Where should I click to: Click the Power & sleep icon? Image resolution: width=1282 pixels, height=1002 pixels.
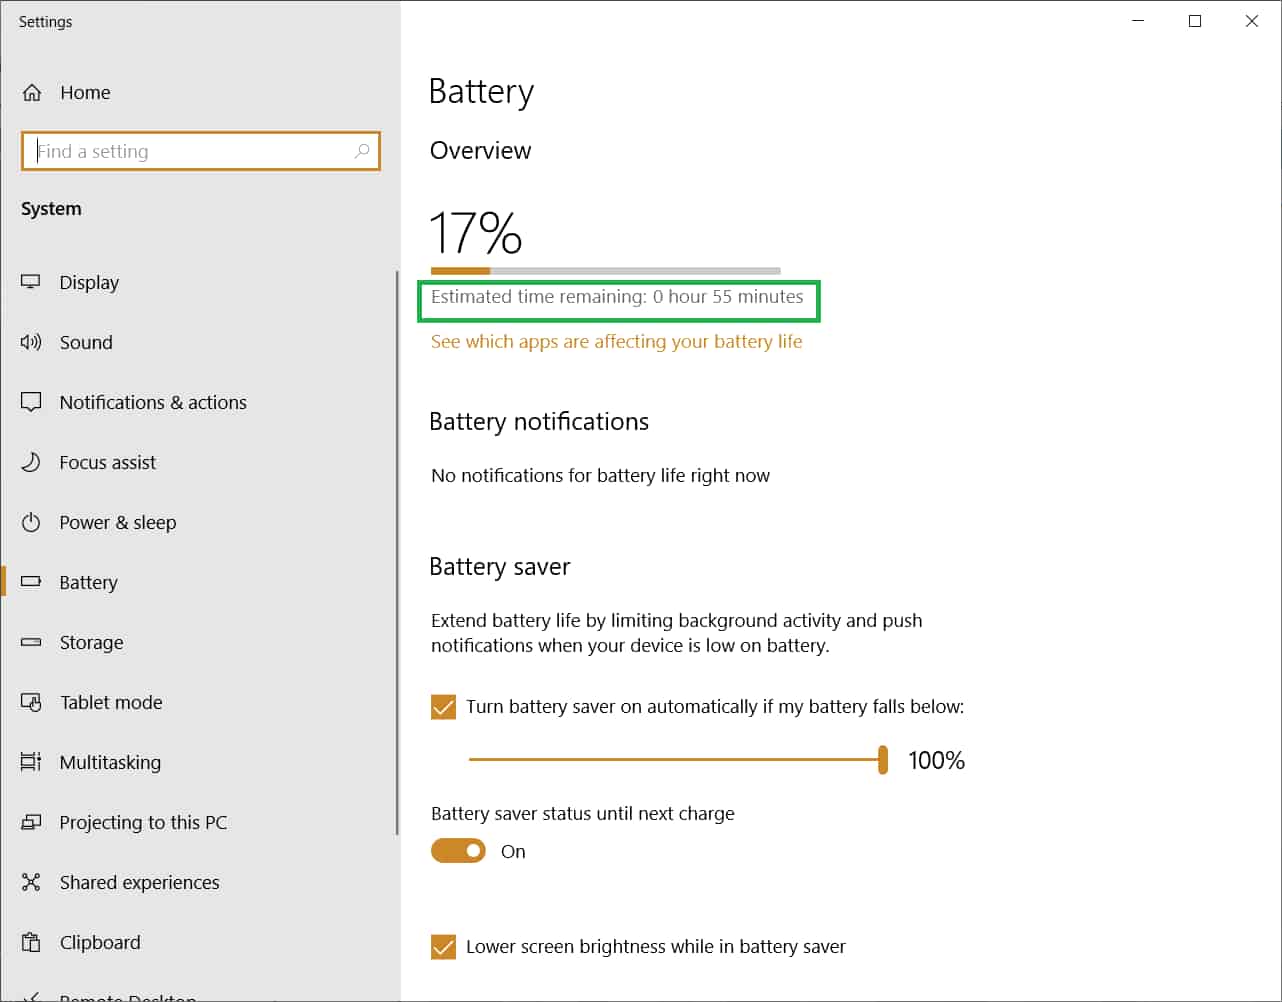pyautogui.click(x=31, y=522)
